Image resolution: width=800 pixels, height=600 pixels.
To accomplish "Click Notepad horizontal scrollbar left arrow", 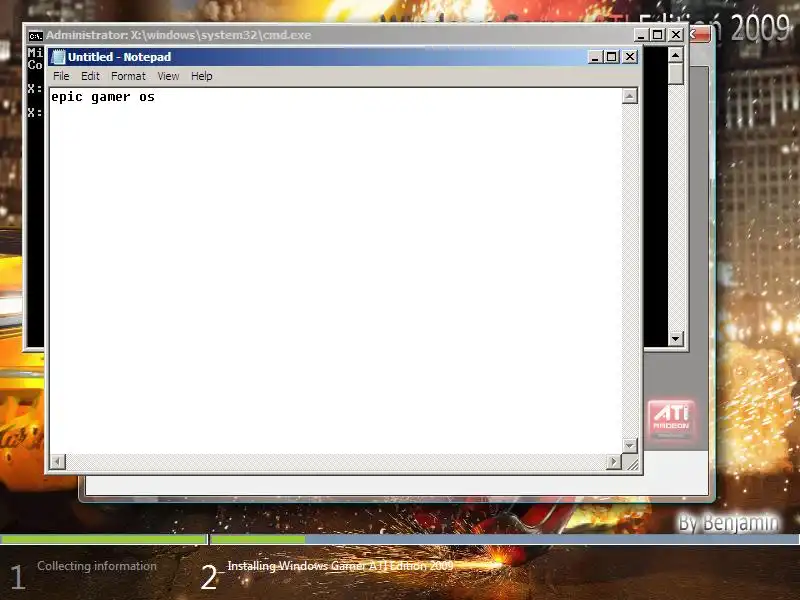I will (58, 462).
